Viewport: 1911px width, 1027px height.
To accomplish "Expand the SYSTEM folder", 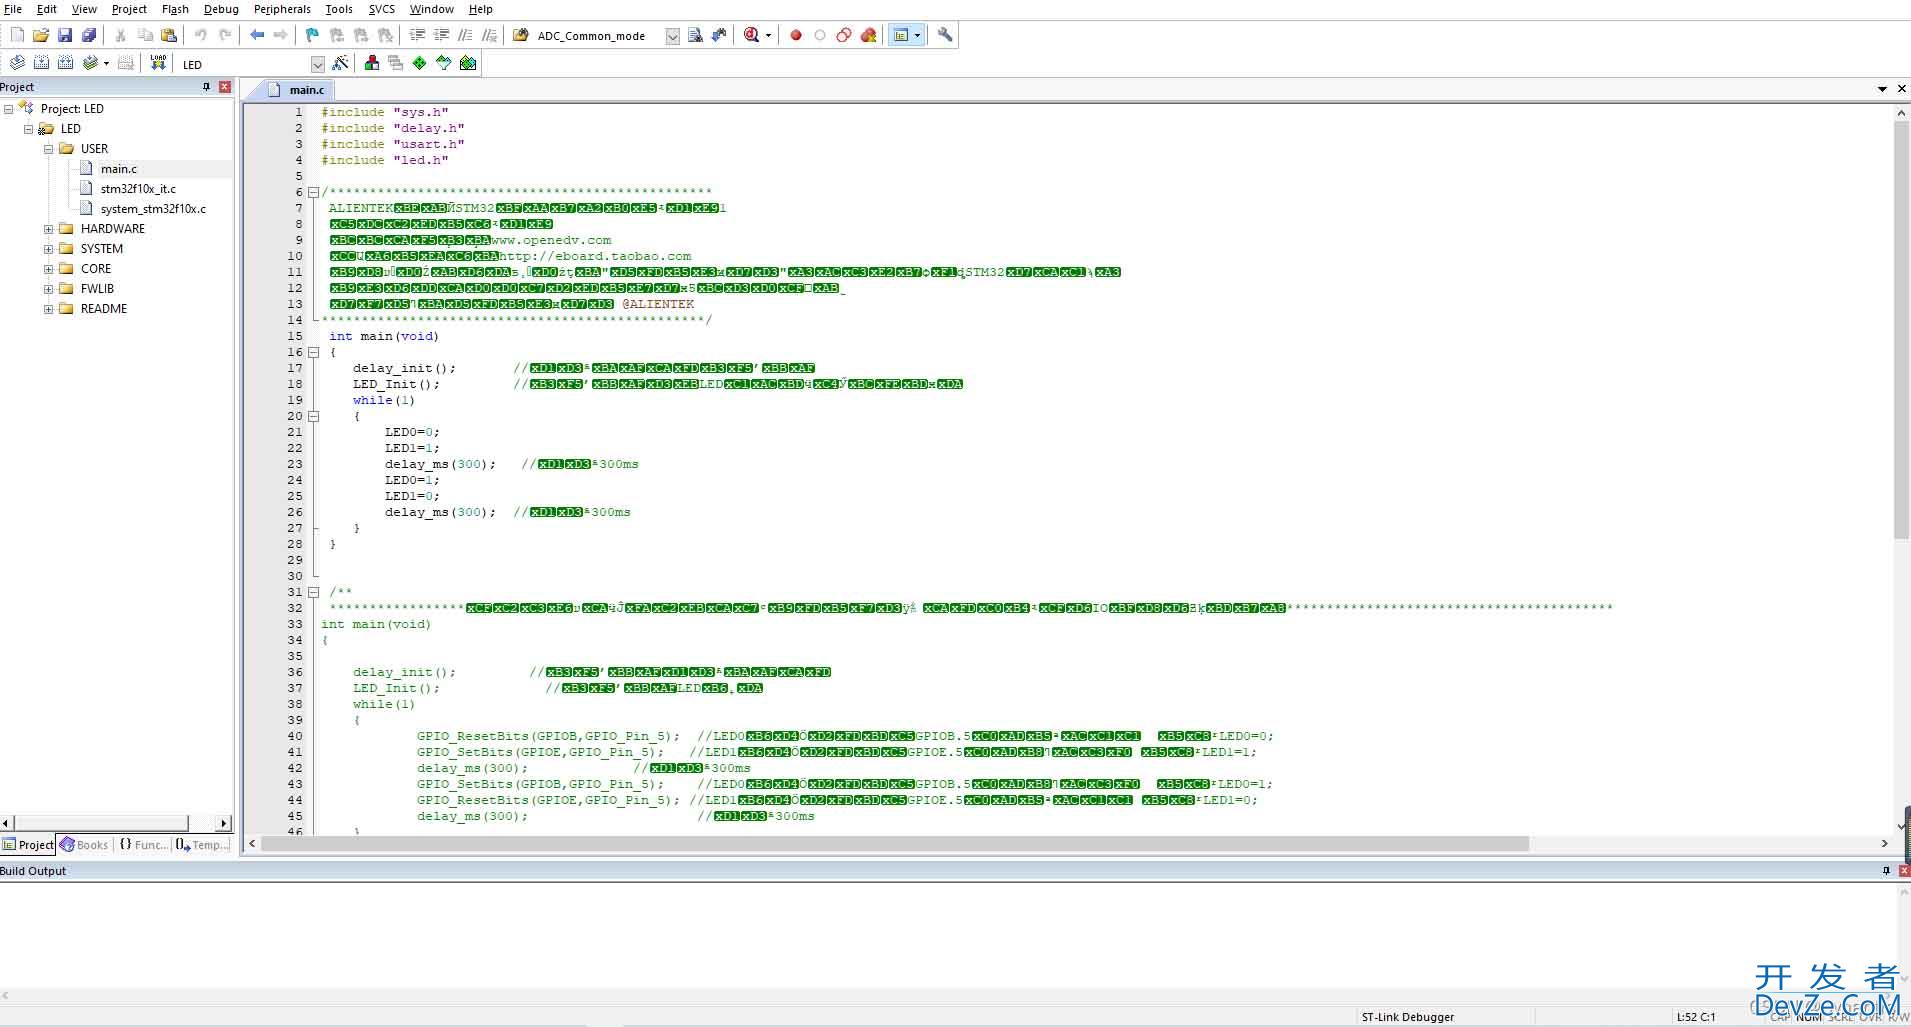I will (x=48, y=249).
